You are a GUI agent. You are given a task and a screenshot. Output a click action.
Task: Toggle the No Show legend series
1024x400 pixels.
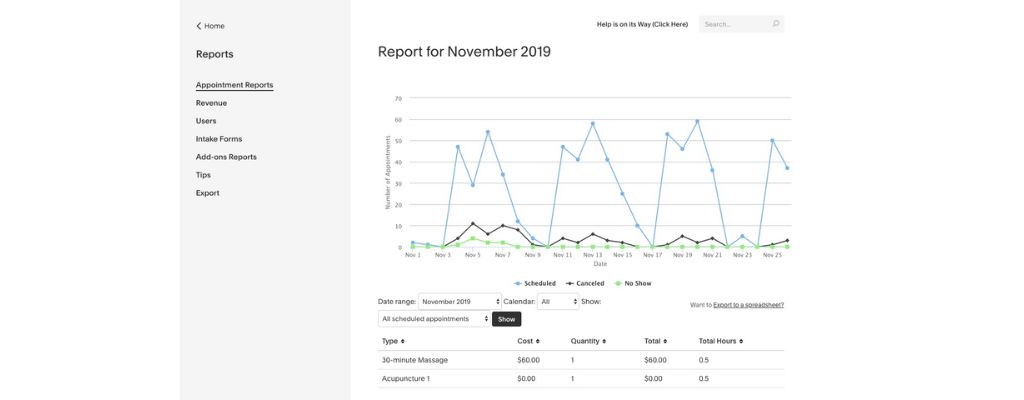click(x=632, y=283)
